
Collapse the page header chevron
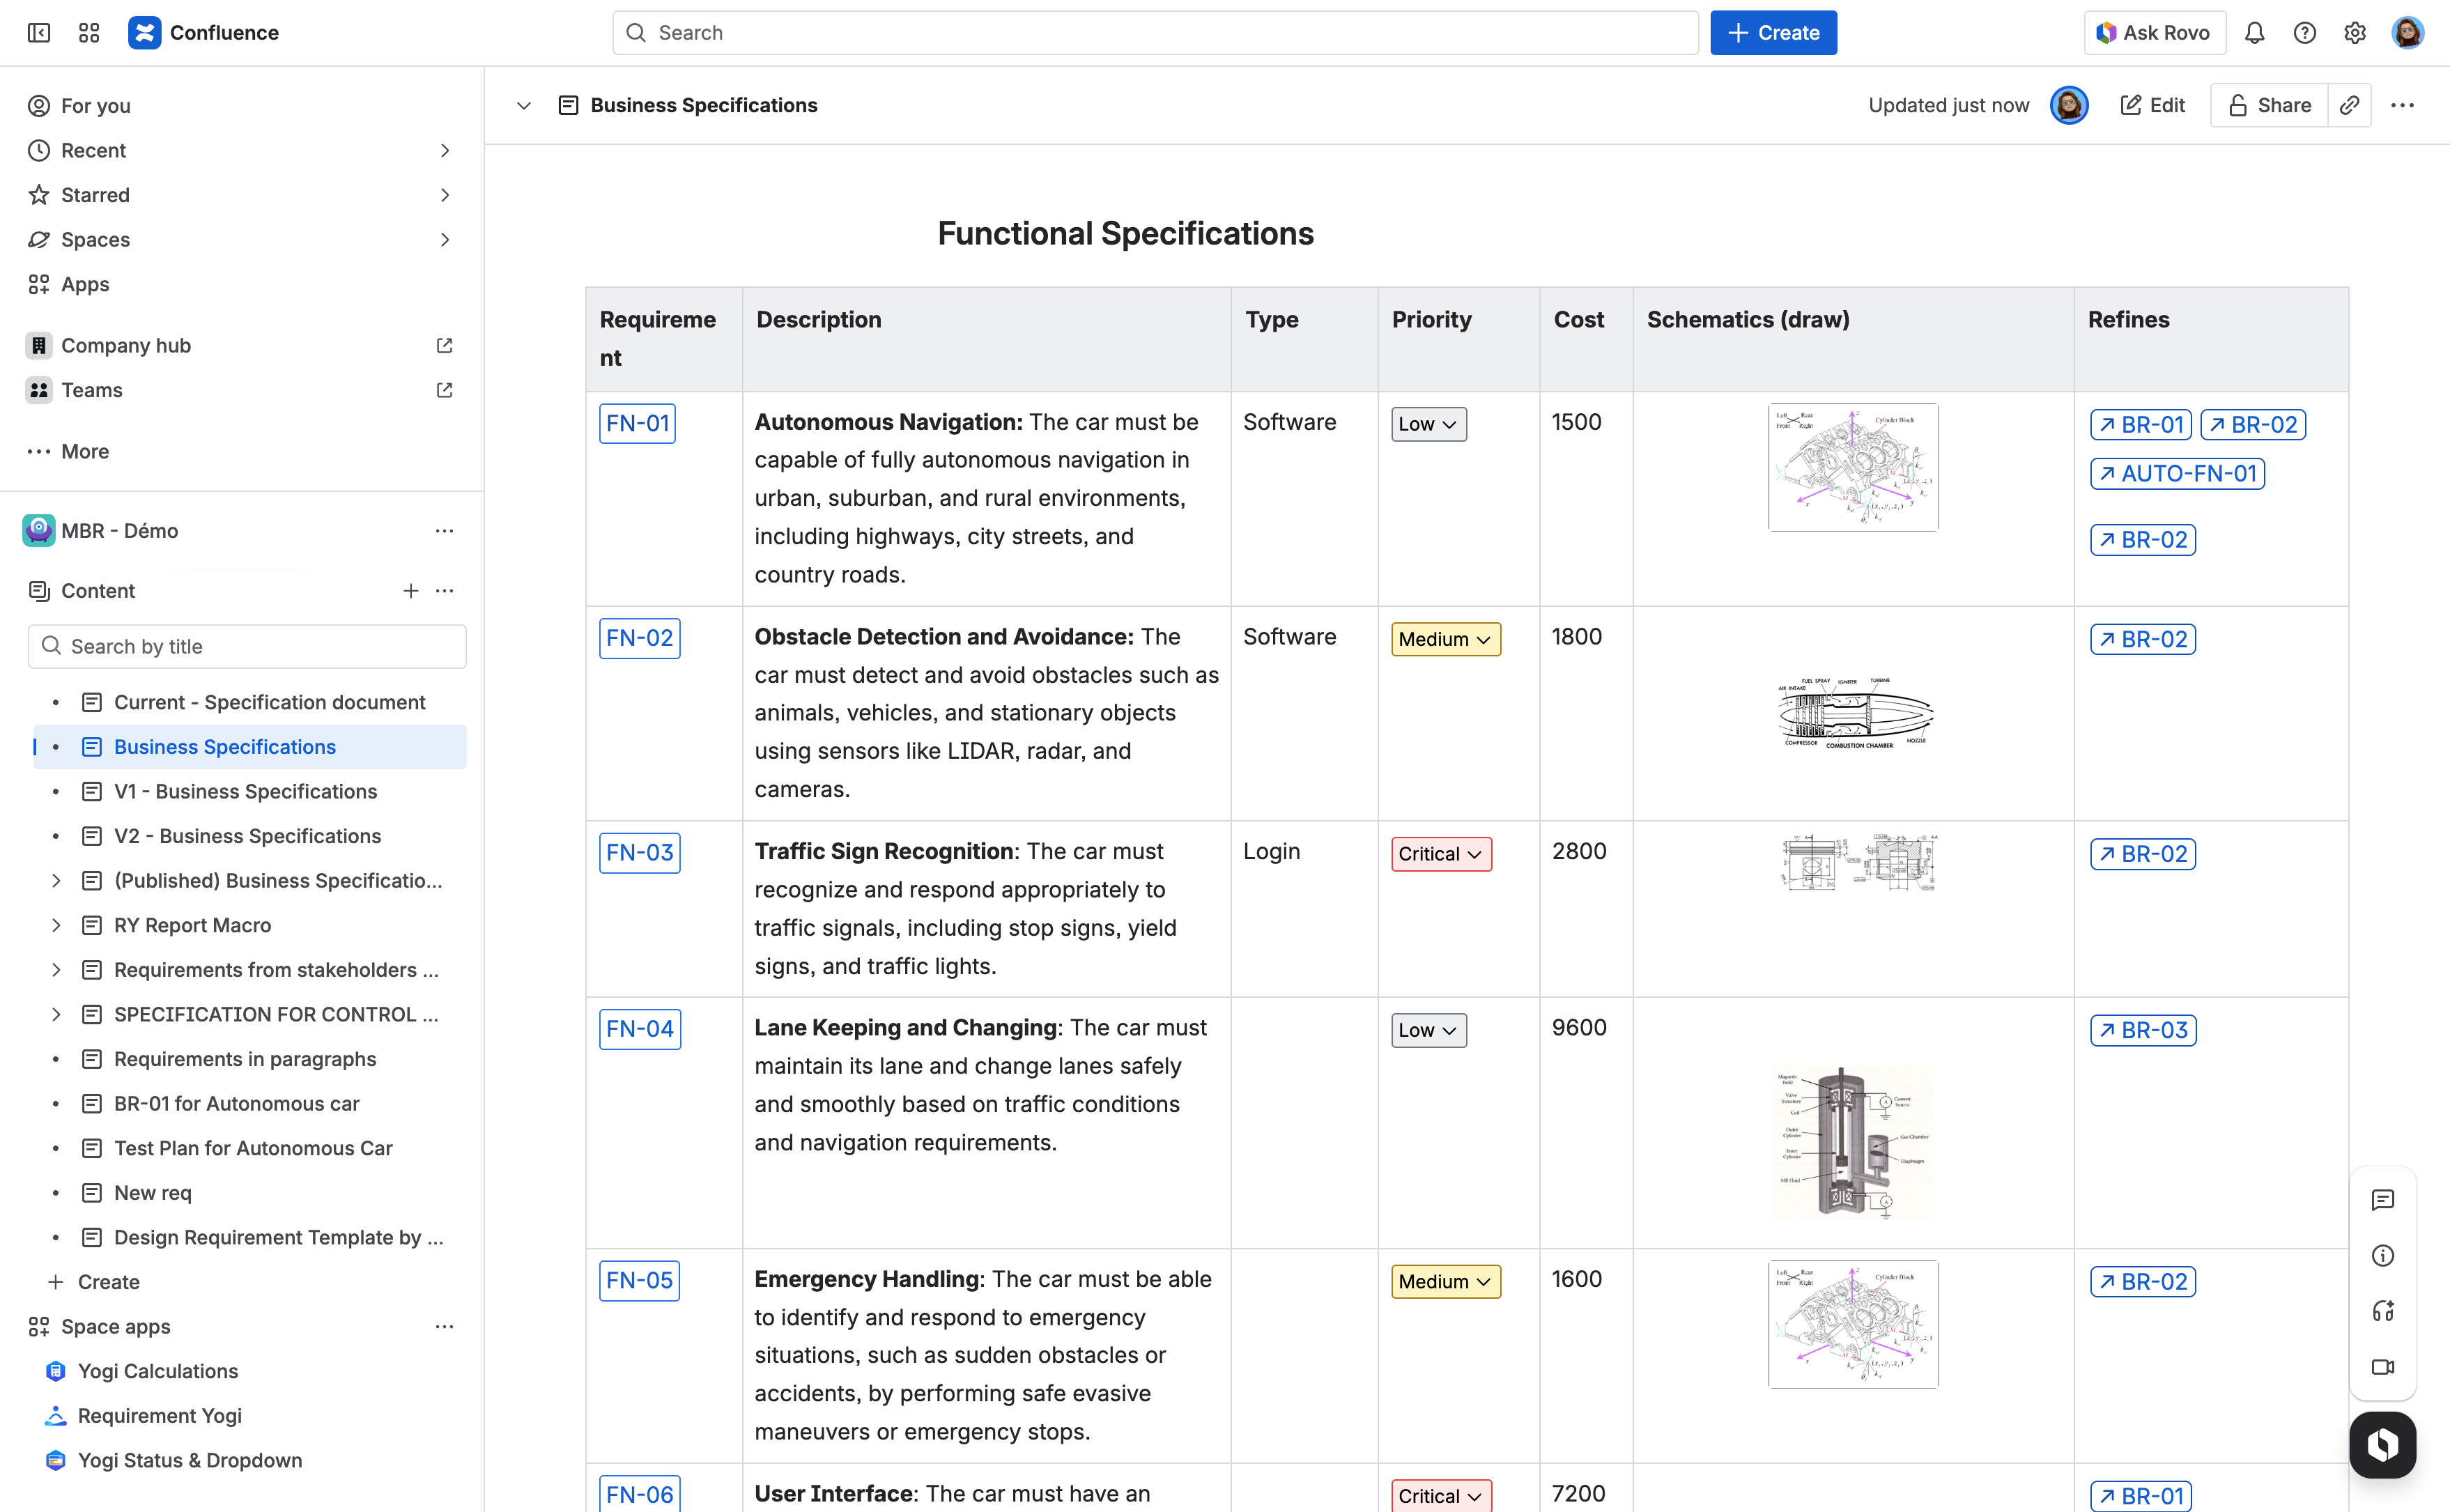[523, 106]
